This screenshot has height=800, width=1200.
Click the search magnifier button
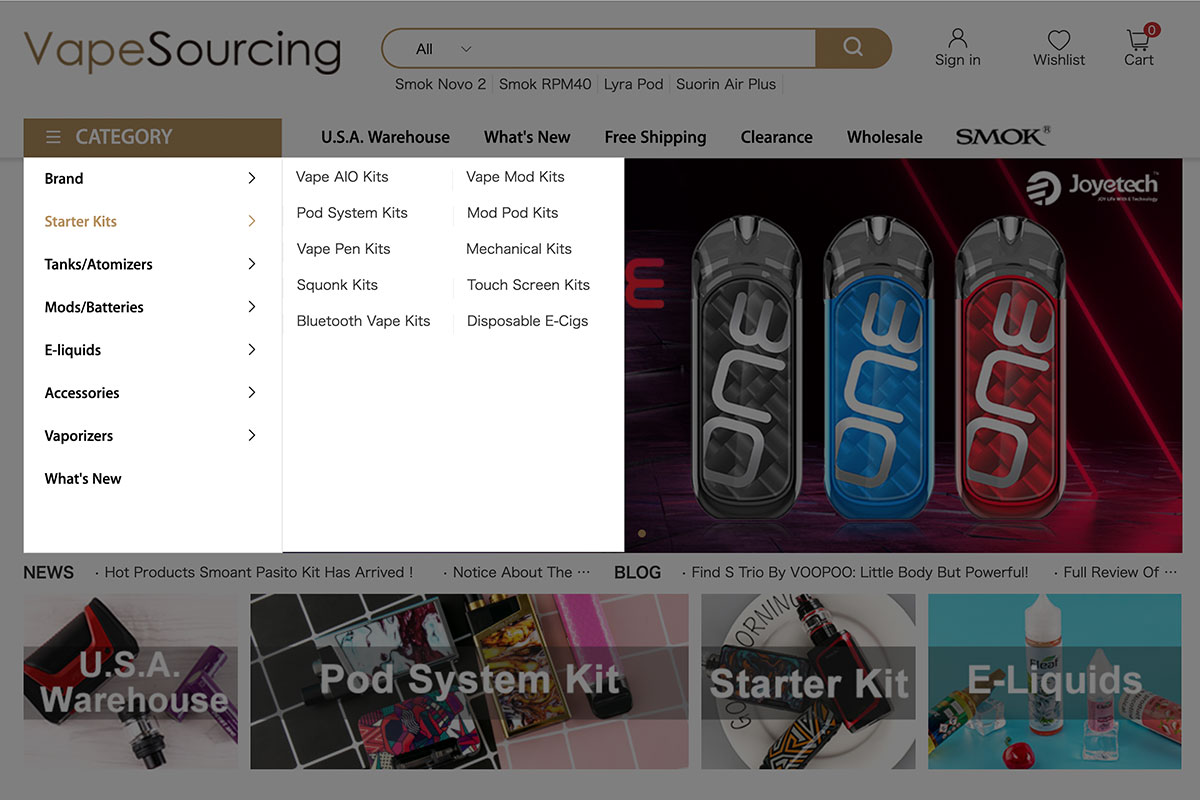pos(853,48)
